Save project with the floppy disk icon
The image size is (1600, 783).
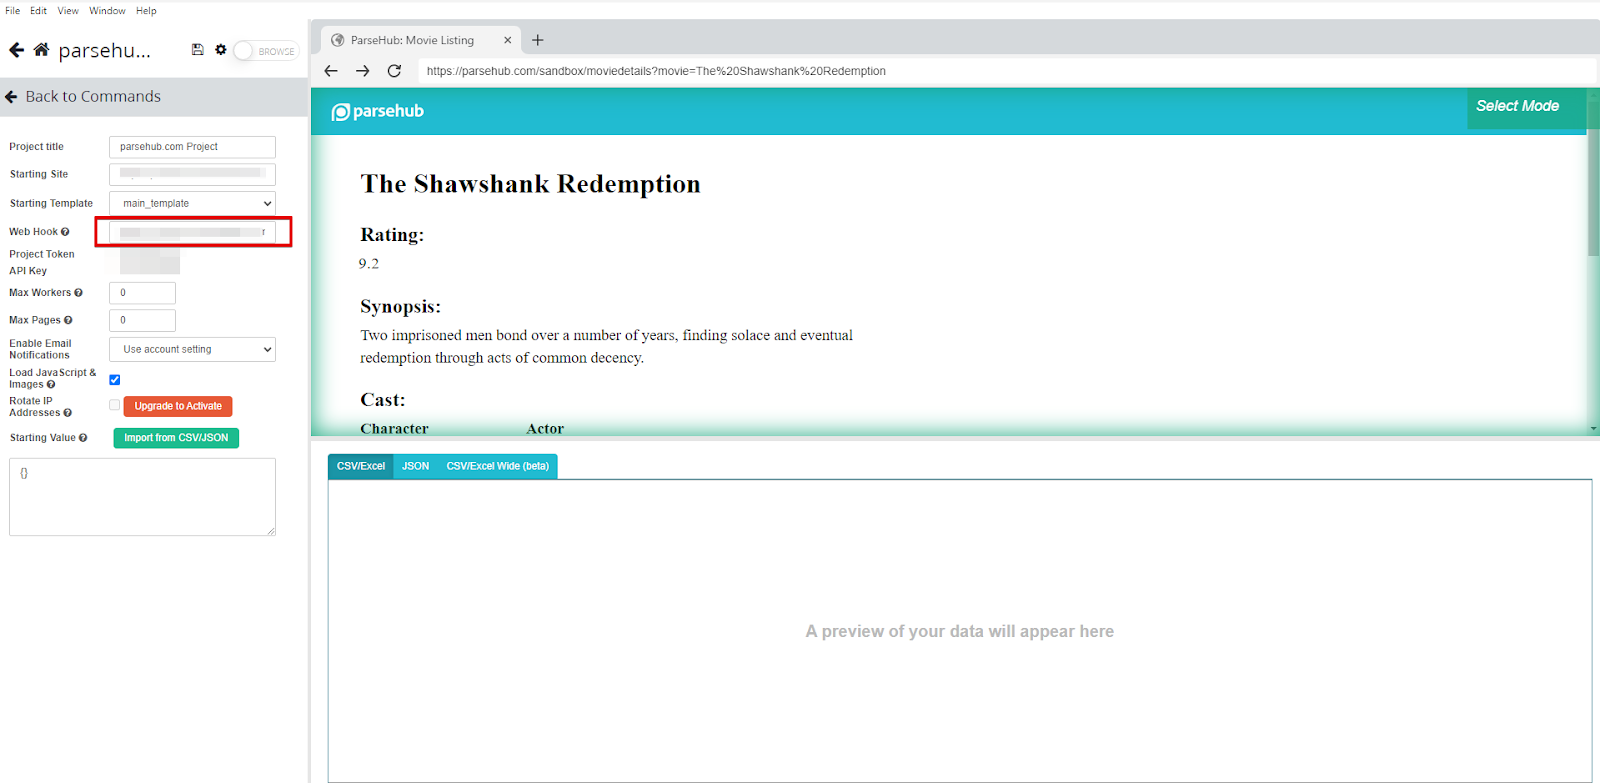pyautogui.click(x=198, y=50)
